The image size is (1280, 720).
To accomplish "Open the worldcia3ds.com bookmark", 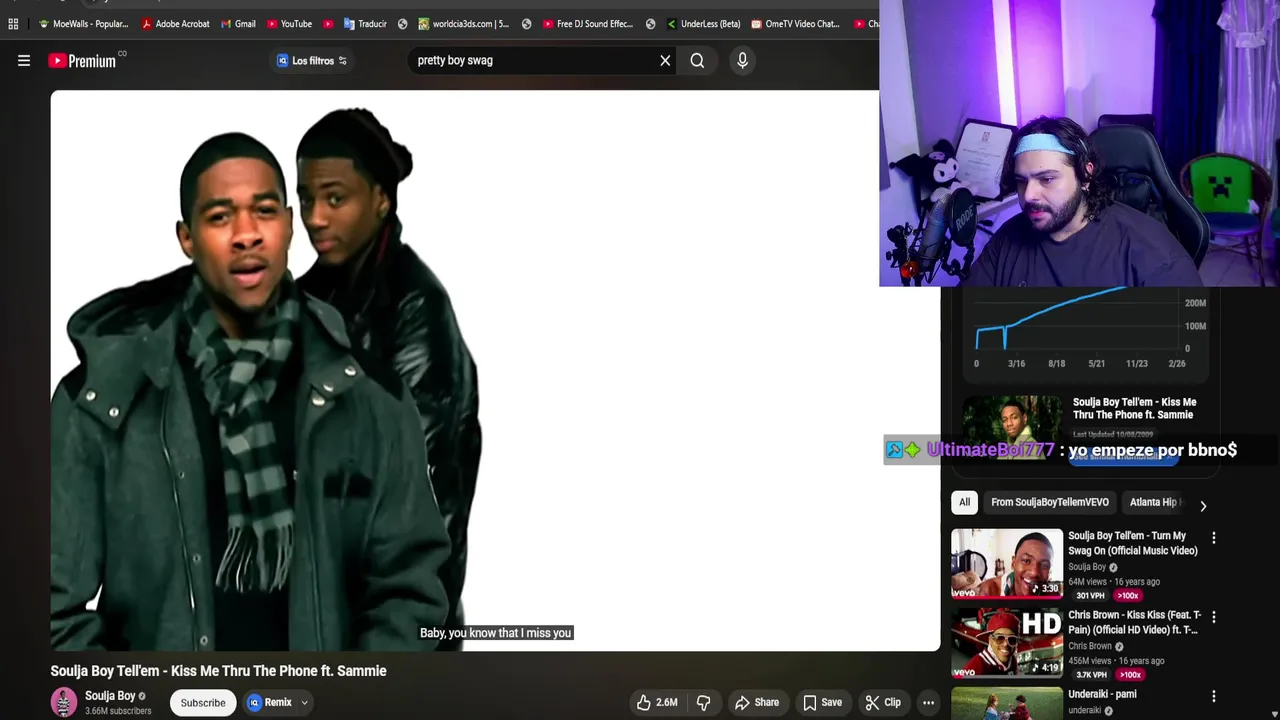I will point(464,24).
